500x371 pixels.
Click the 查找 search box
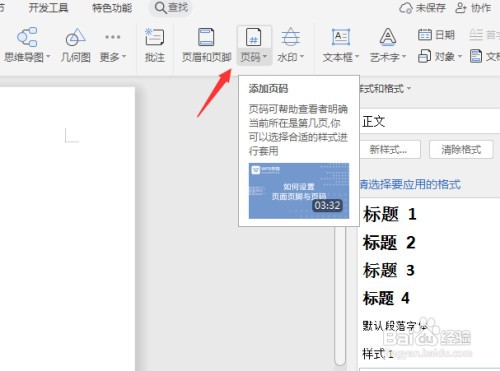pyautogui.click(x=172, y=8)
